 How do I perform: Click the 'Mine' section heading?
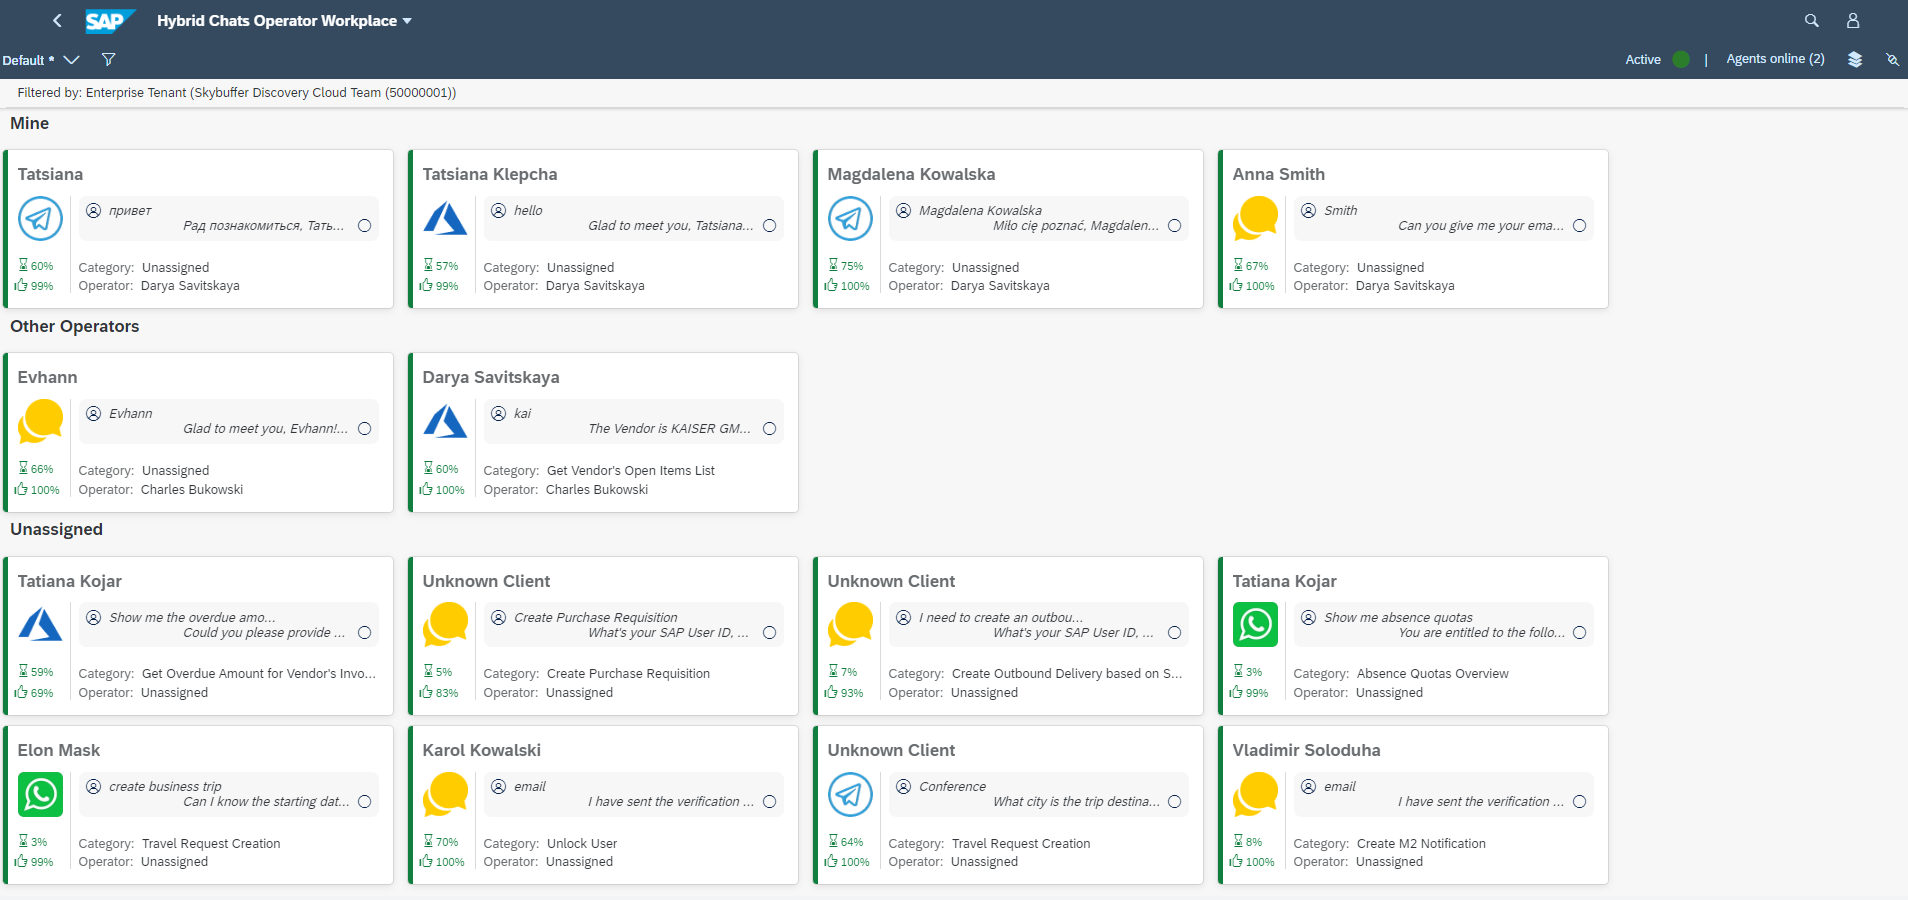30,123
